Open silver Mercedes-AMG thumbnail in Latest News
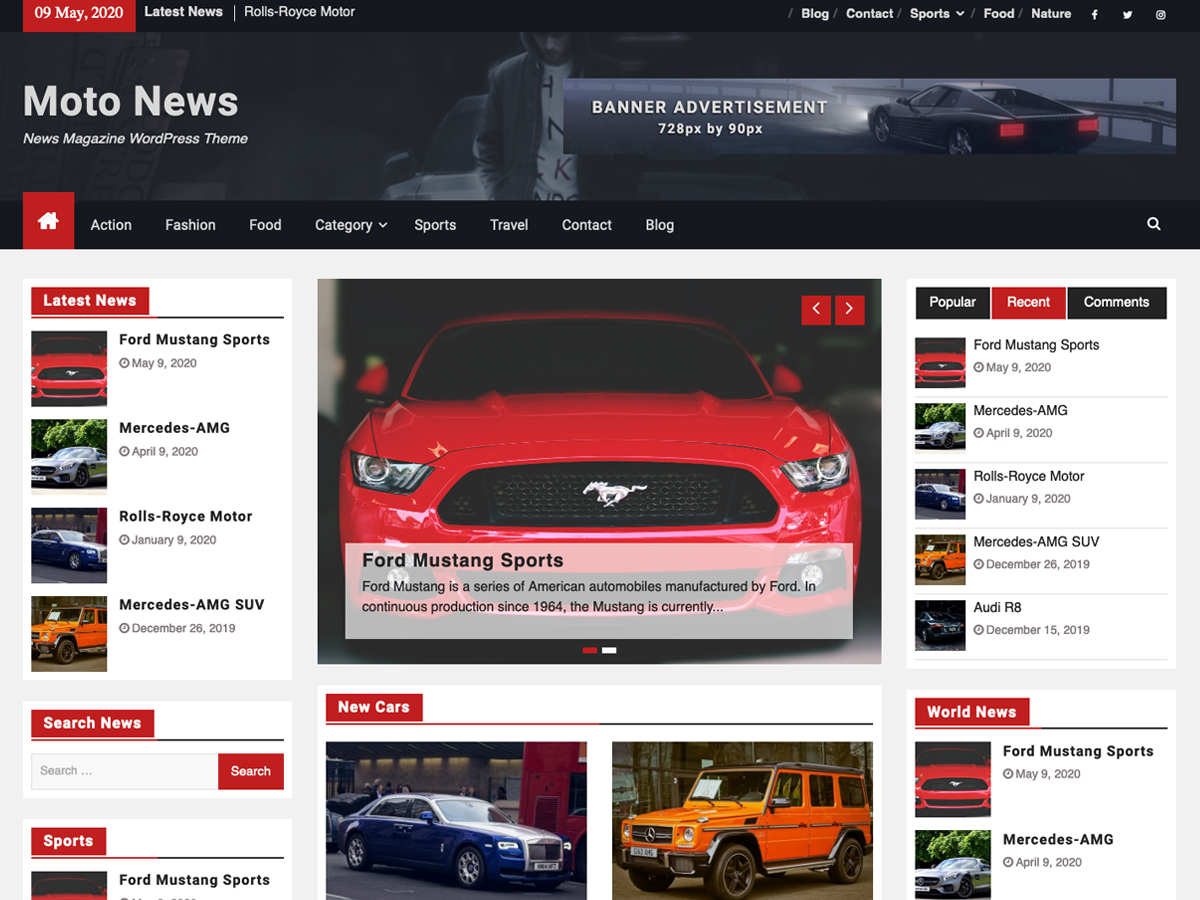Image resolution: width=1200 pixels, height=900 pixels. (x=69, y=457)
